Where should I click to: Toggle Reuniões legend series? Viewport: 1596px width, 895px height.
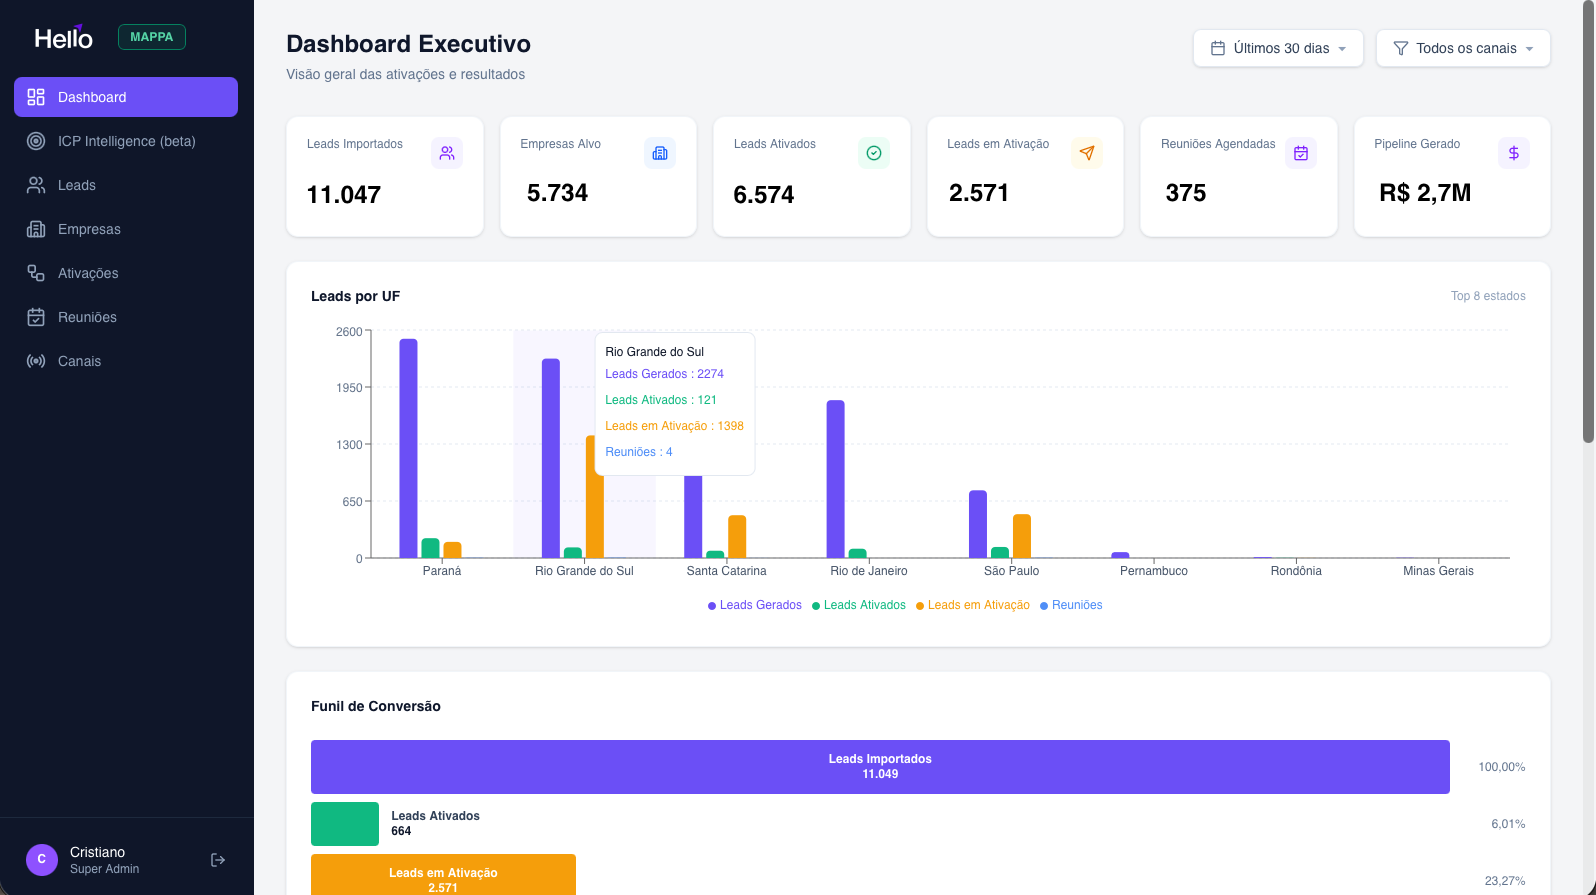(x=1071, y=605)
